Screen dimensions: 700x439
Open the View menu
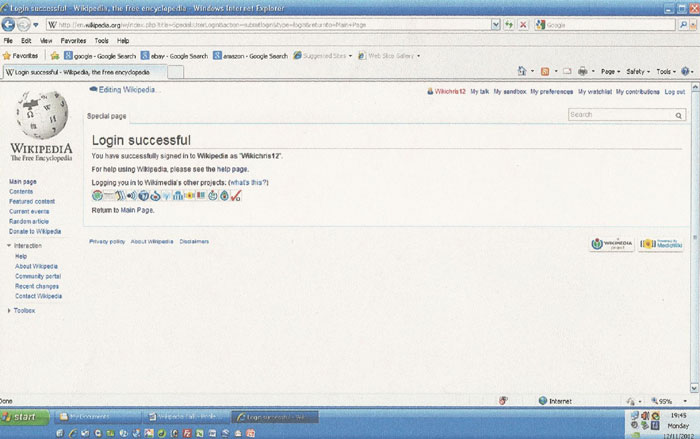coord(46,41)
